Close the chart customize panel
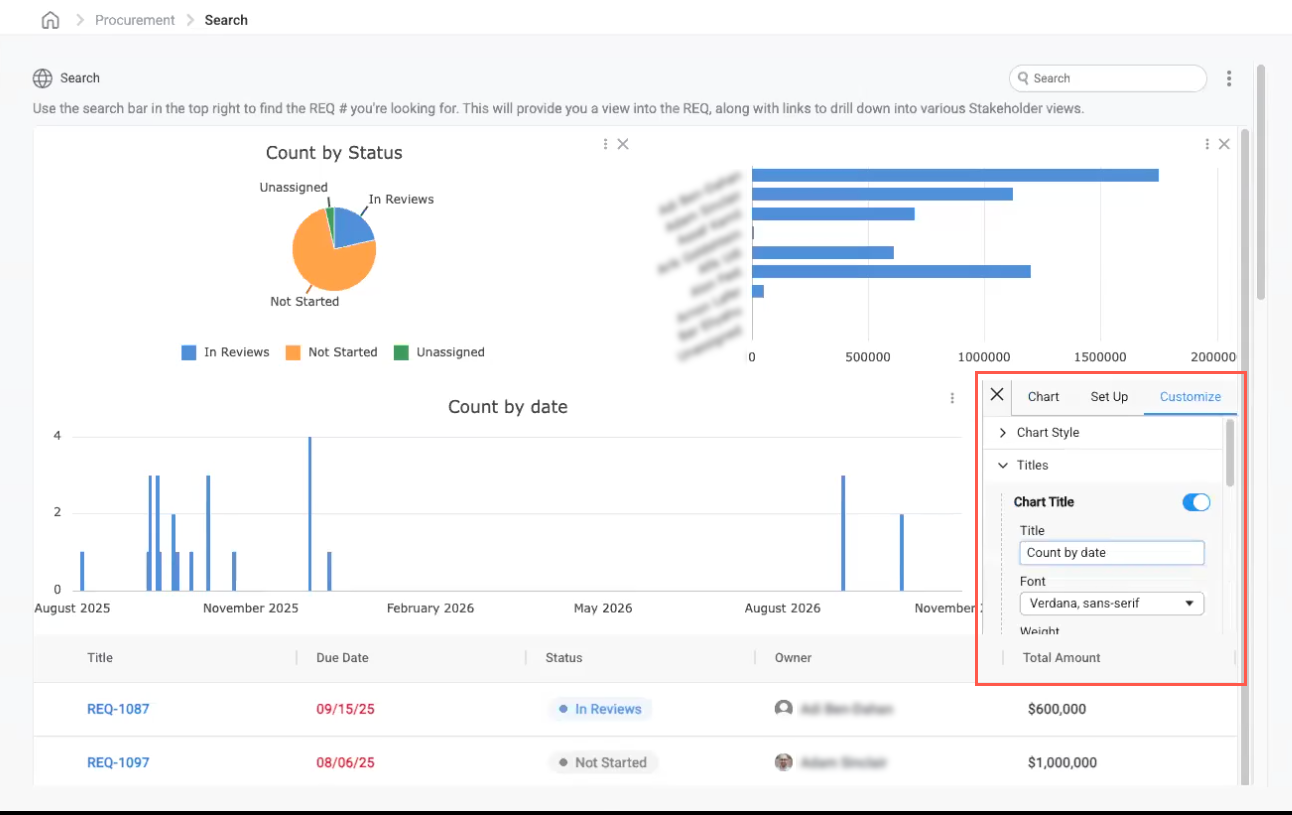 point(996,395)
